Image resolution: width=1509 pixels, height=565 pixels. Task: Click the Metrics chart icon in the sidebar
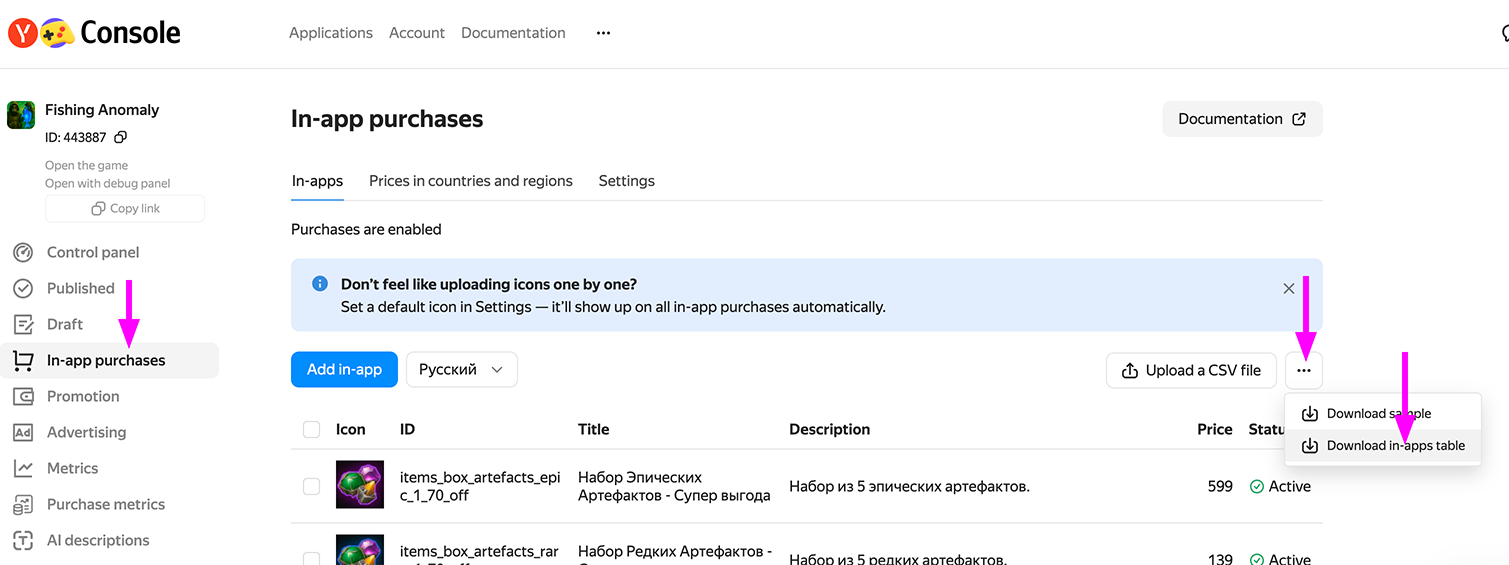(x=23, y=469)
